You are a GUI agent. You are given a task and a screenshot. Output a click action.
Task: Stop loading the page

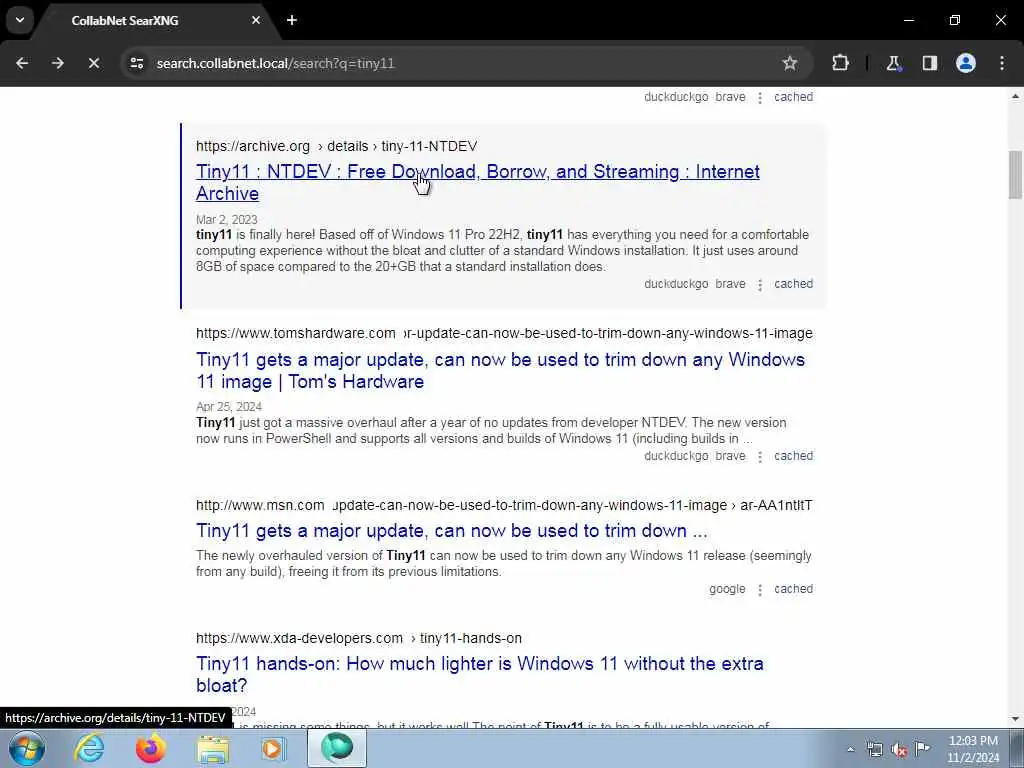pos(94,63)
